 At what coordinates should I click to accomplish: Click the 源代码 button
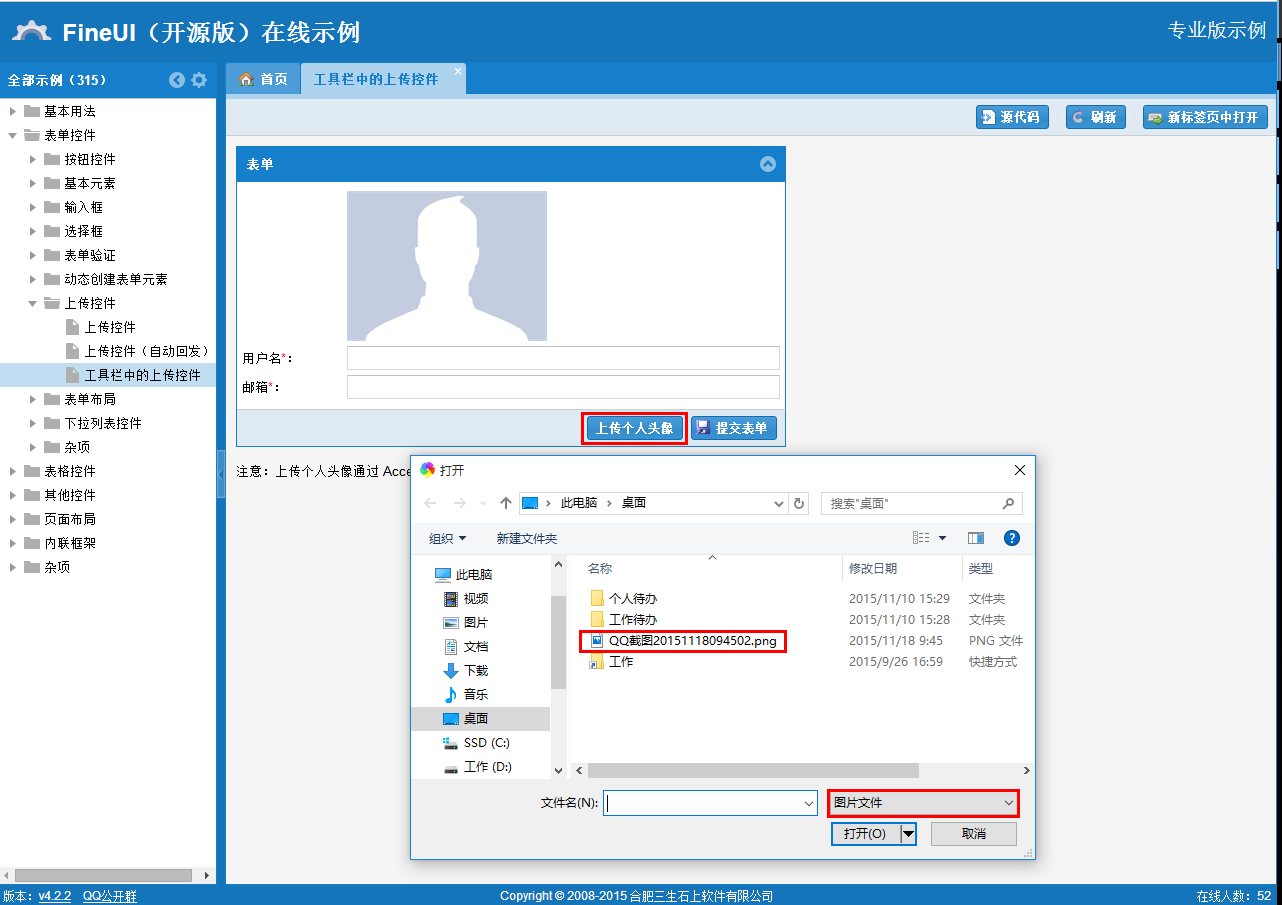coord(1012,117)
